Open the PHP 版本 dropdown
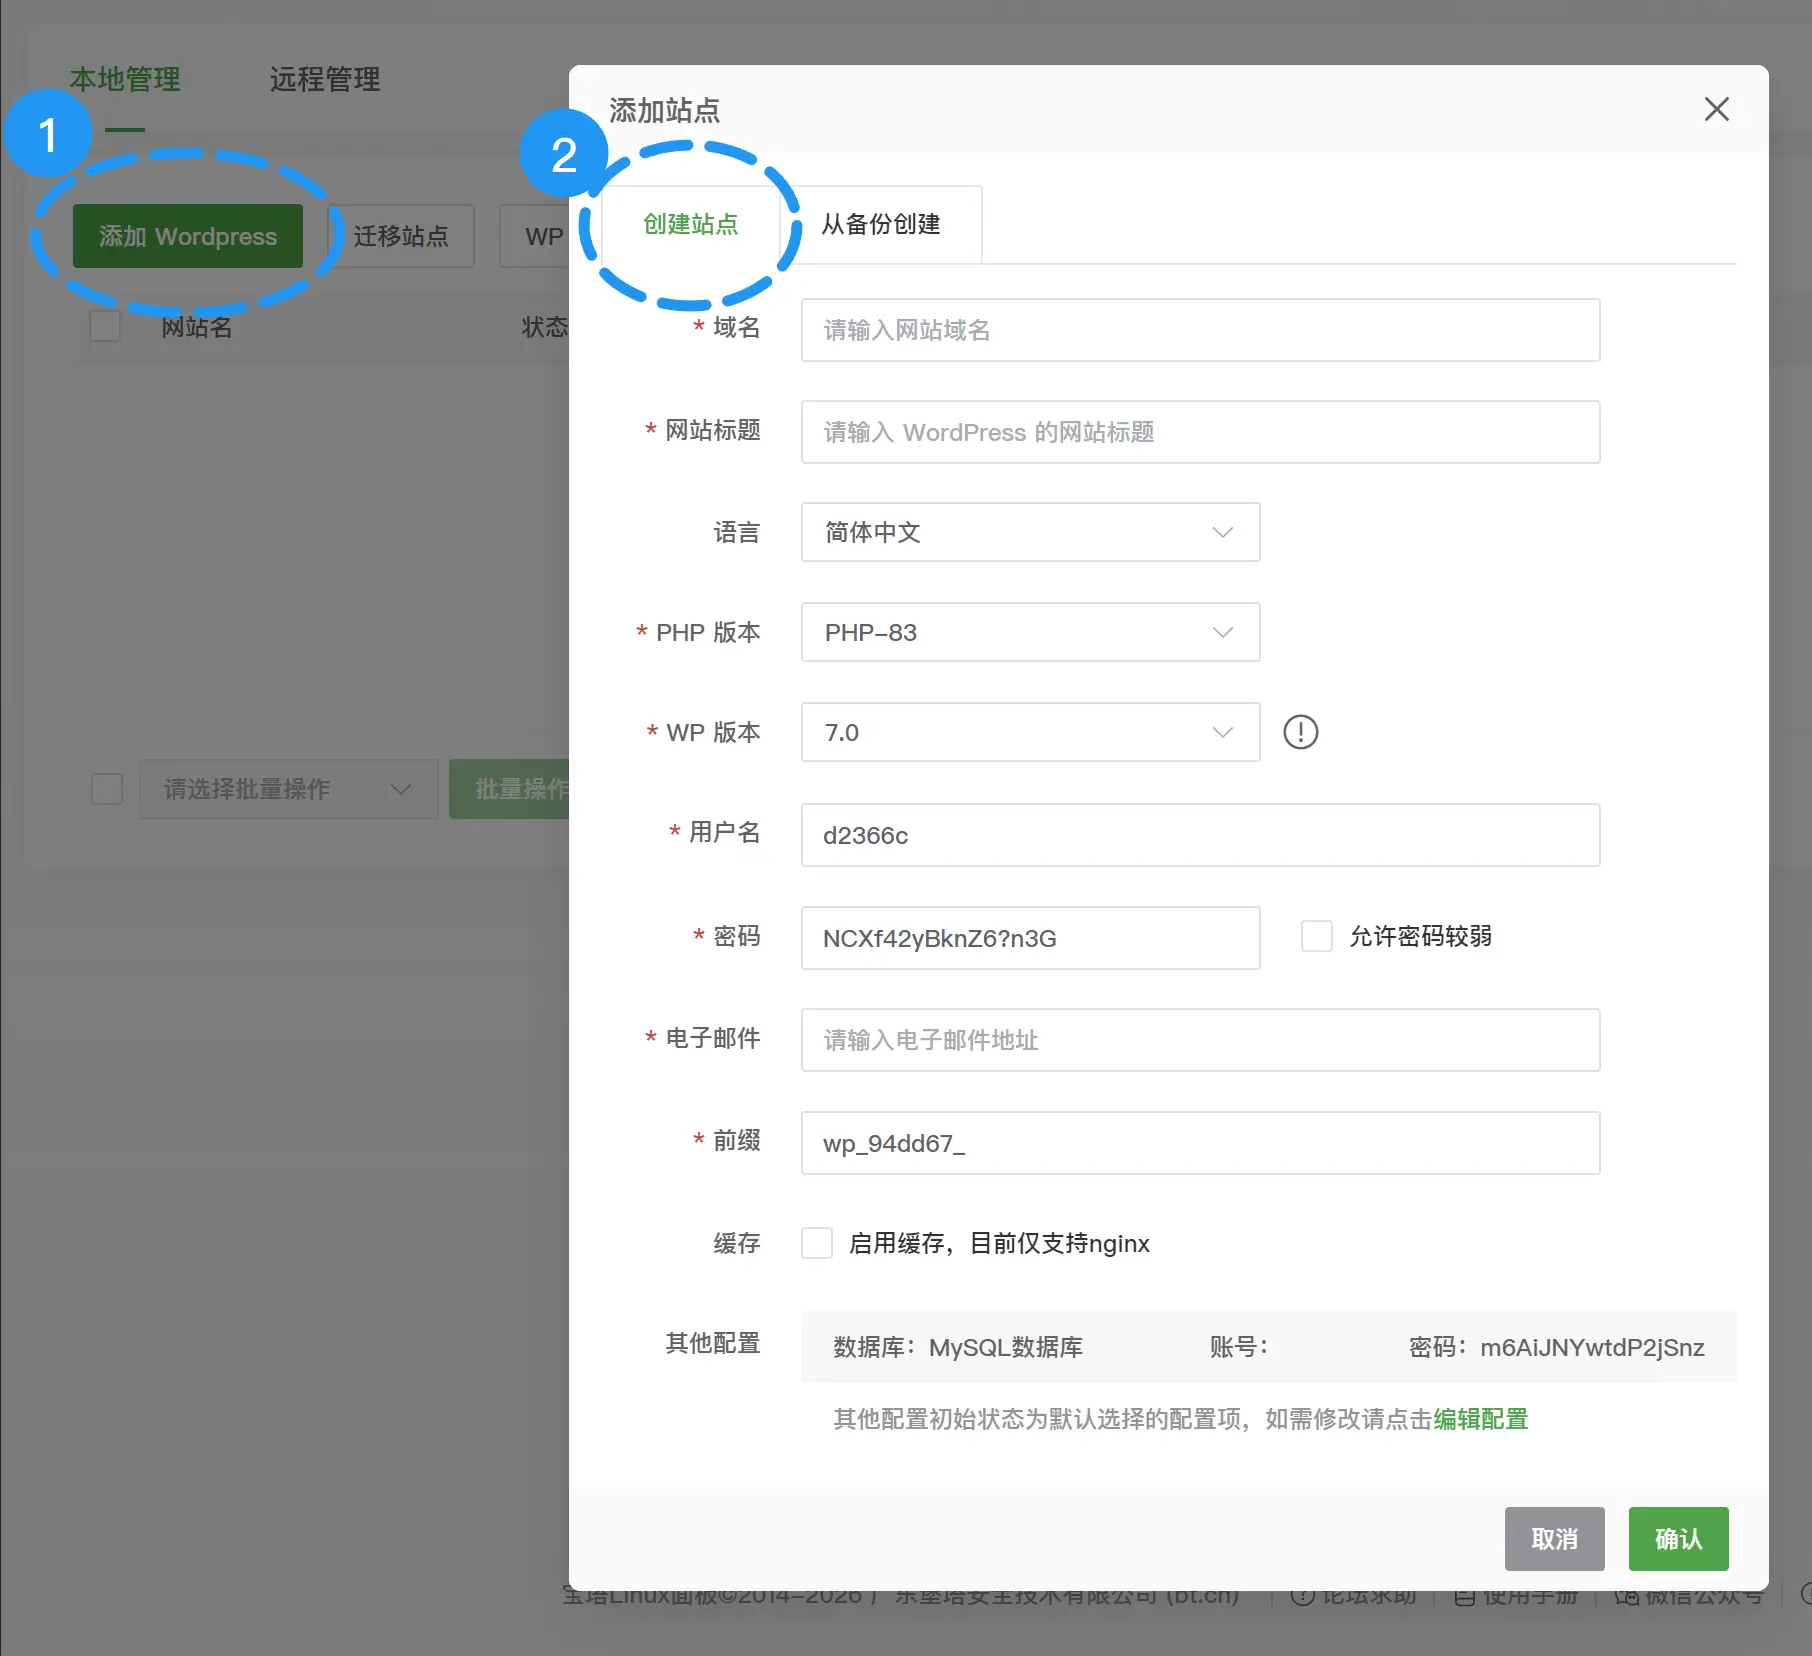The image size is (1812, 1656). pos(1030,632)
